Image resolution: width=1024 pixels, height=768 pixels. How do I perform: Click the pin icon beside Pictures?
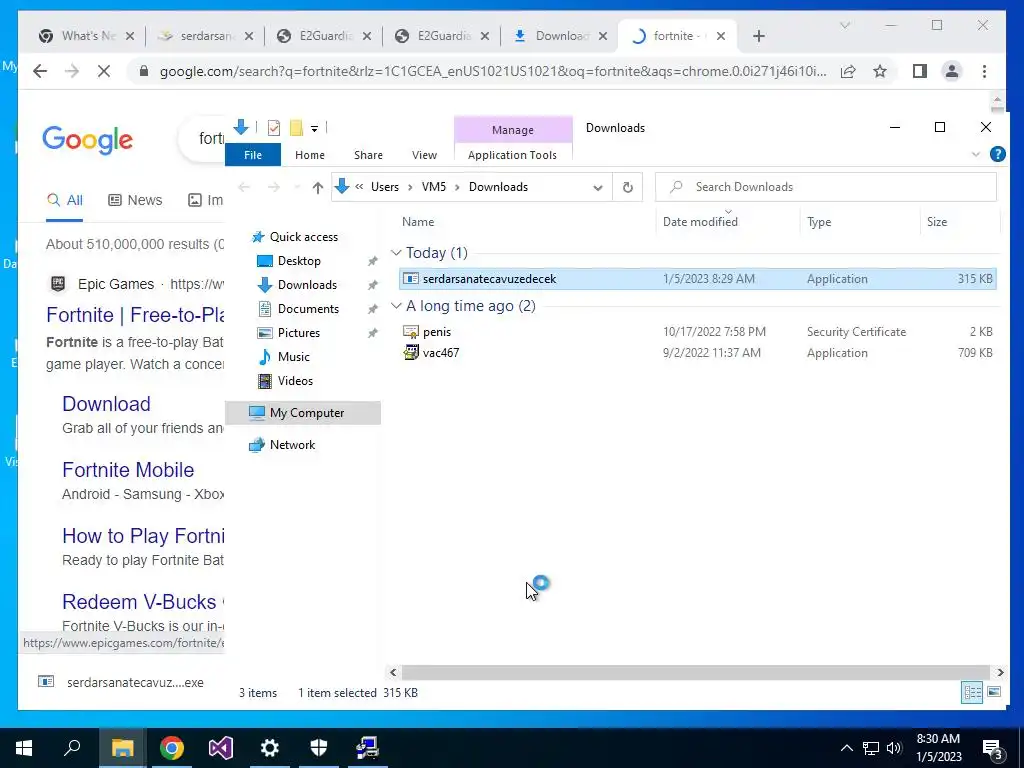click(x=372, y=333)
